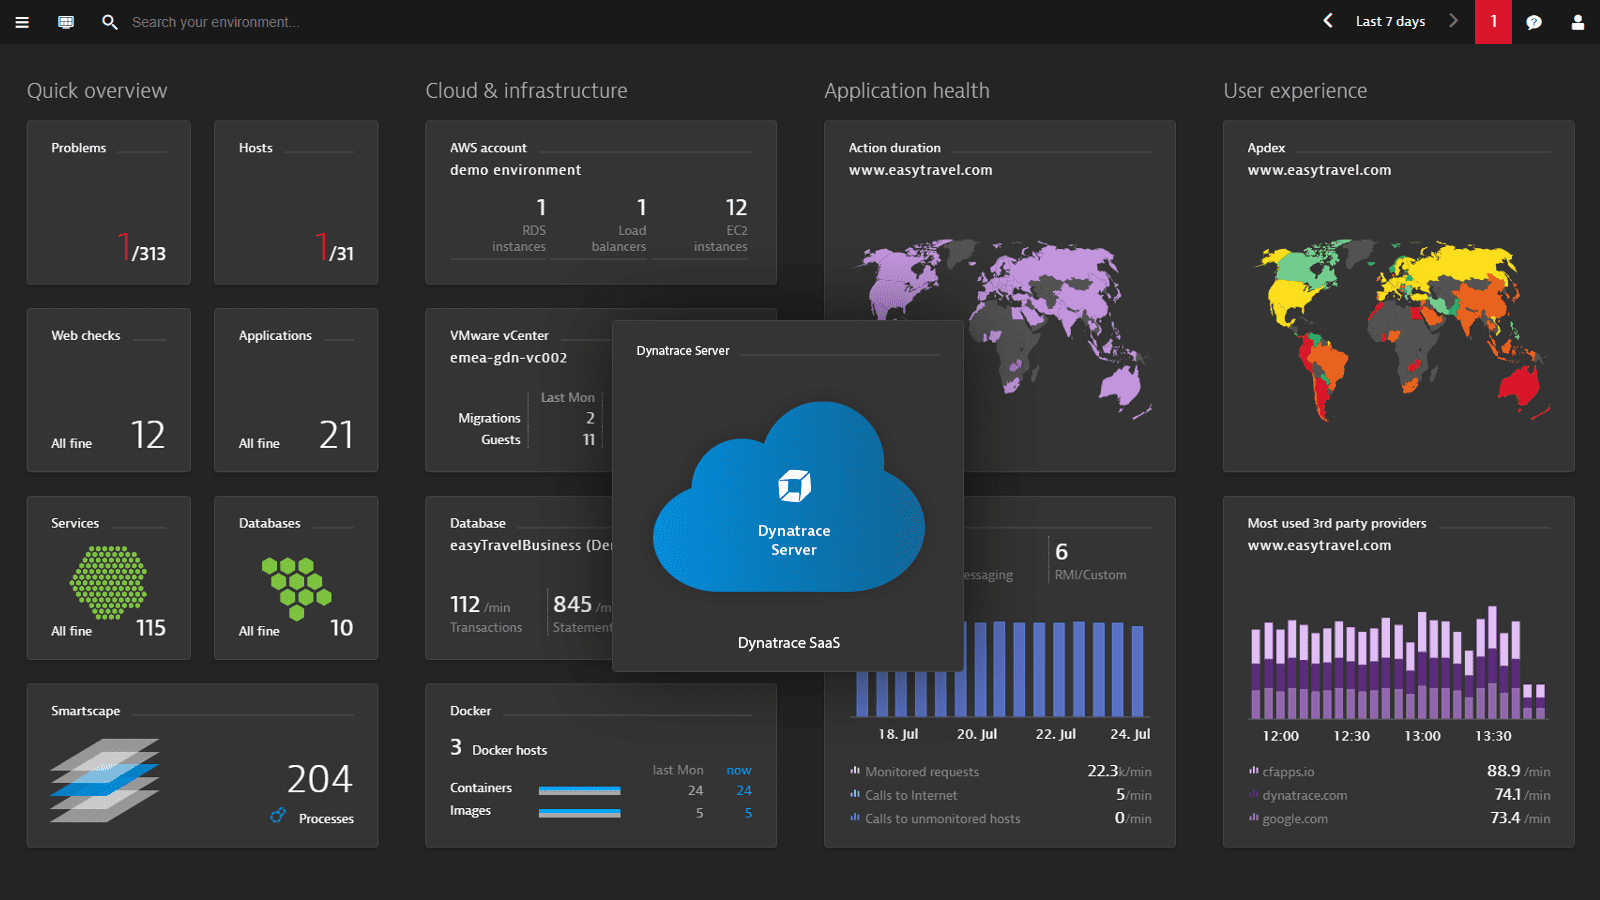Open the Hosts tile
This screenshot has width=1600, height=900.
click(296, 203)
